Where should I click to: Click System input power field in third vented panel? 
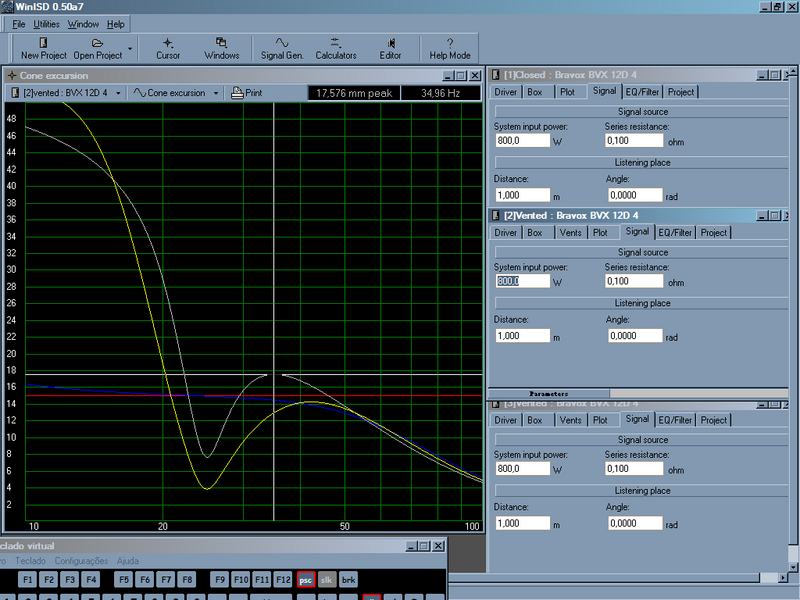tap(522, 468)
